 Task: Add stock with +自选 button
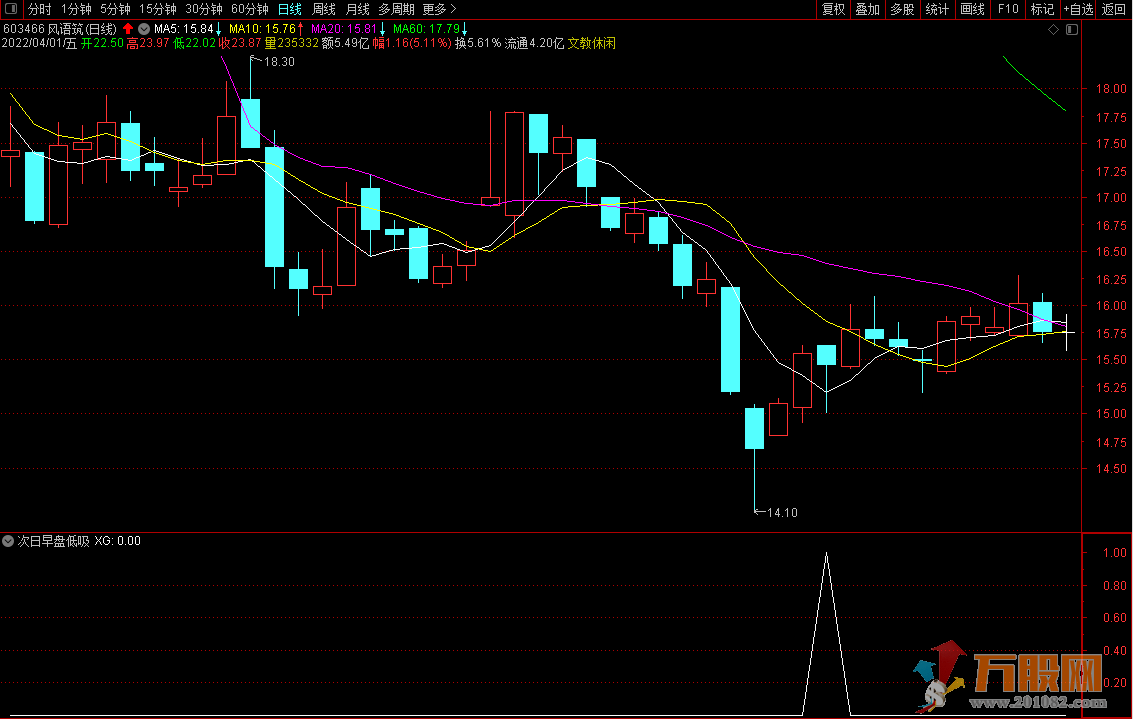click(1078, 10)
